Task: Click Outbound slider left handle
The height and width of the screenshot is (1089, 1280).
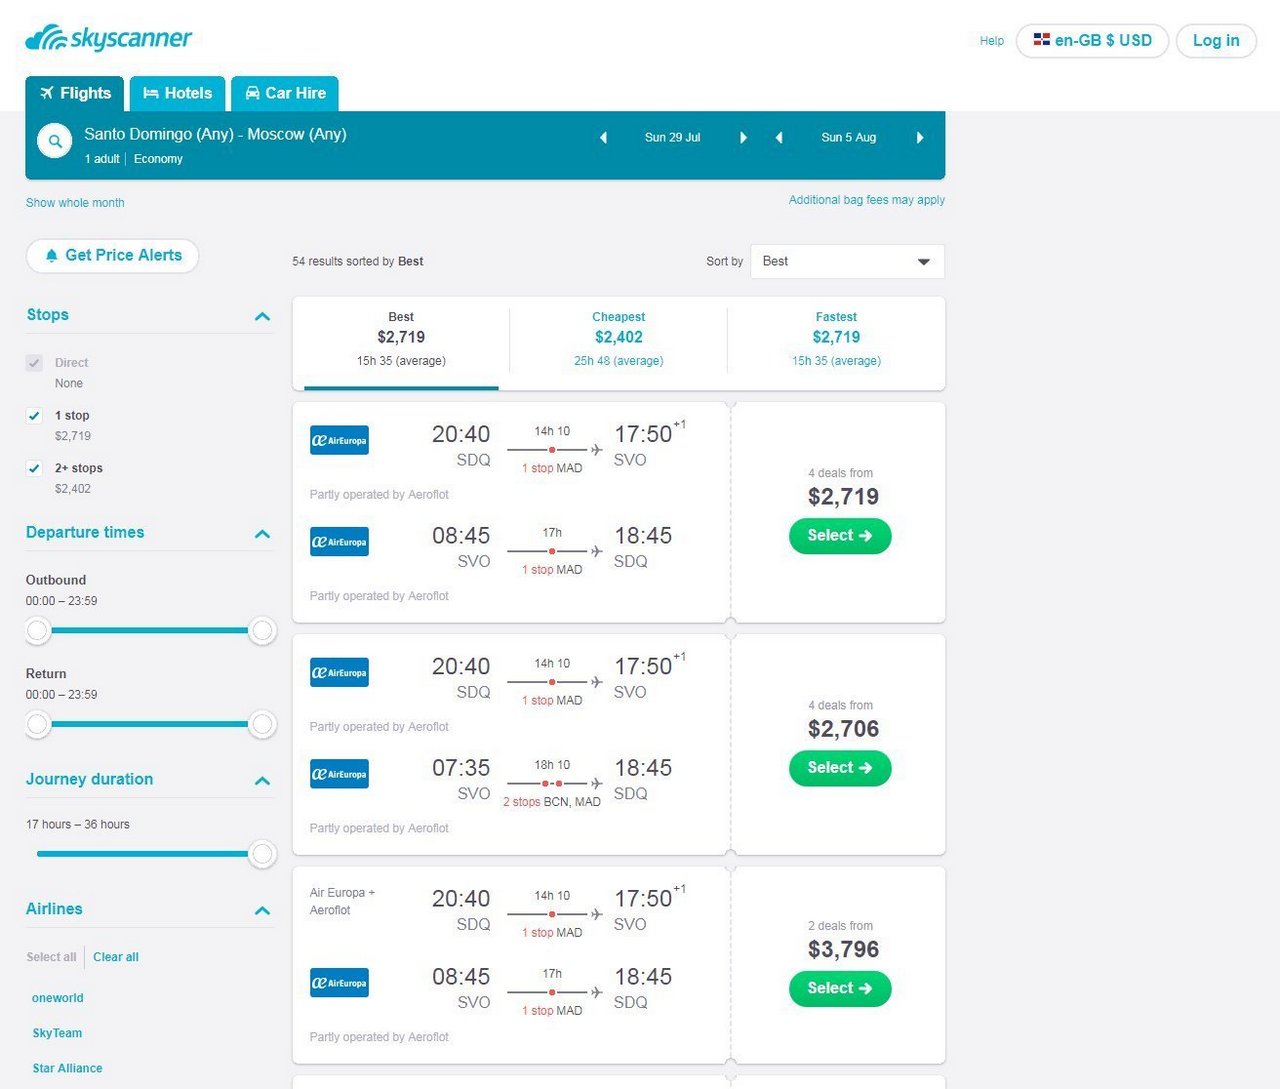Action: click(38, 630)
